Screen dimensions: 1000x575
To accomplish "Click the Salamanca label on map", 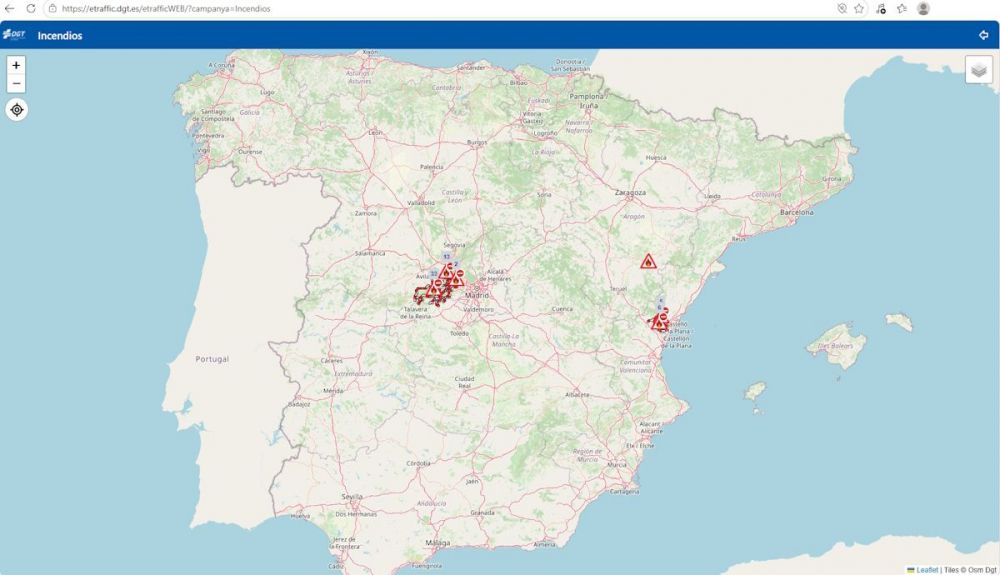I will coord(370,253).
